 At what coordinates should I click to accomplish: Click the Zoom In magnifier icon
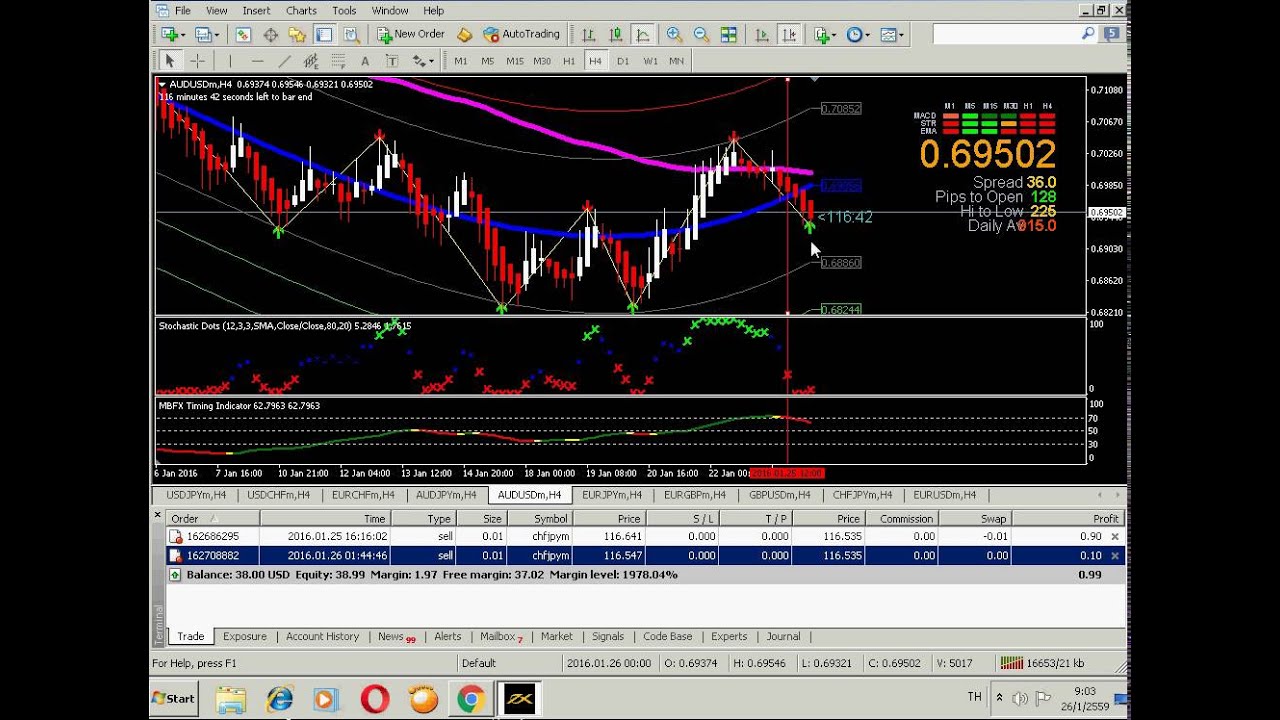674,34
